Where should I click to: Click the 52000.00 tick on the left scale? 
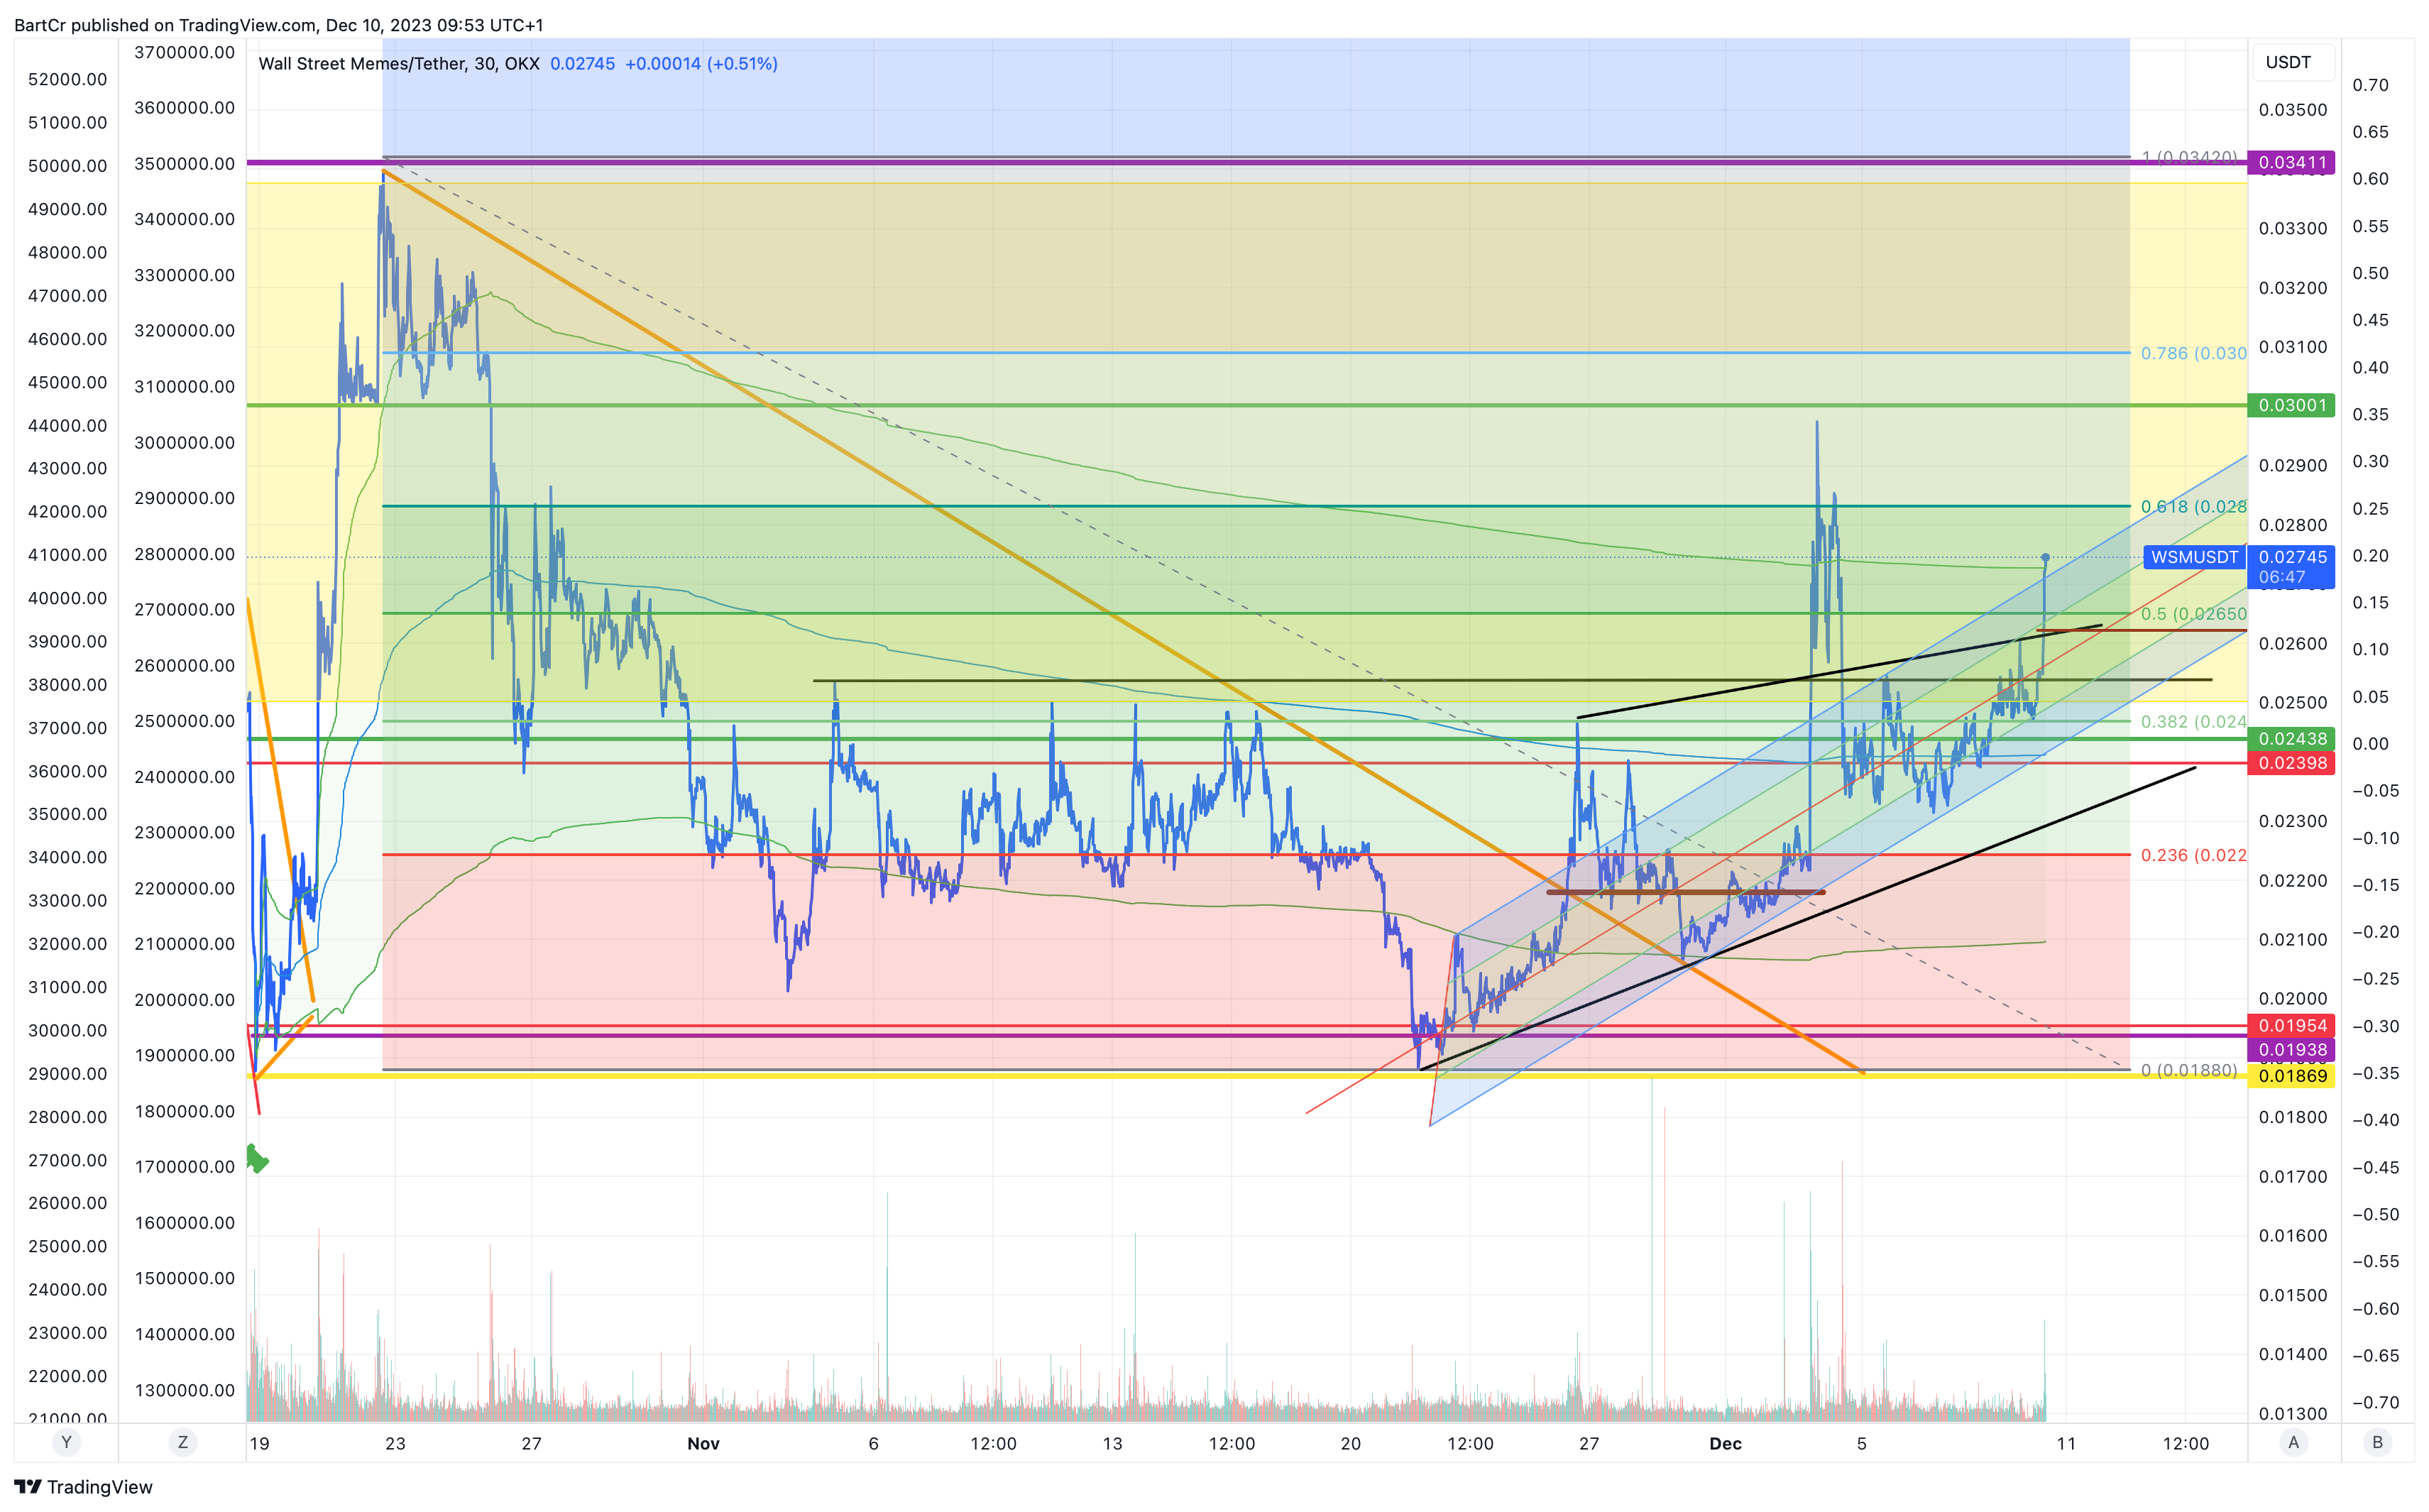coord(67,79)
